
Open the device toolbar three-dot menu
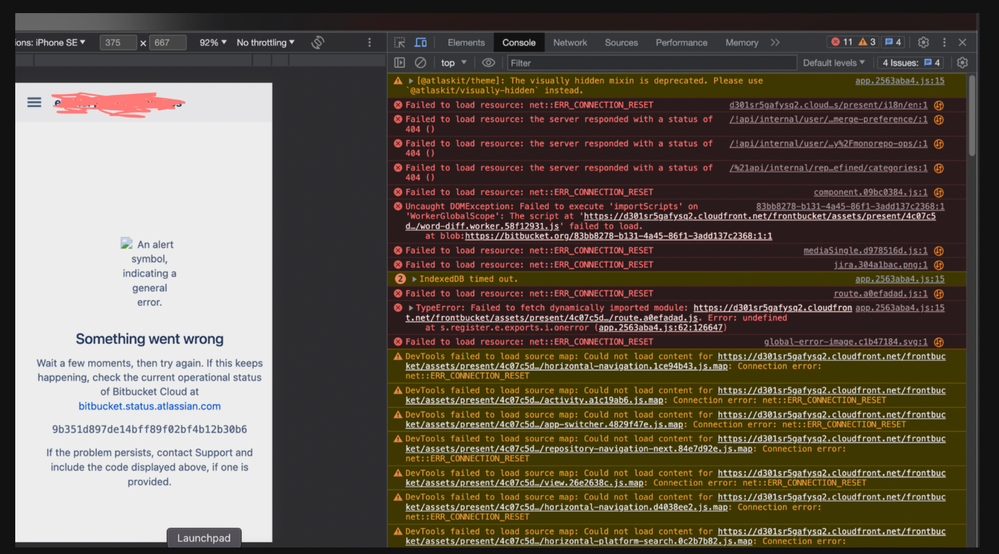coord(369,43)
